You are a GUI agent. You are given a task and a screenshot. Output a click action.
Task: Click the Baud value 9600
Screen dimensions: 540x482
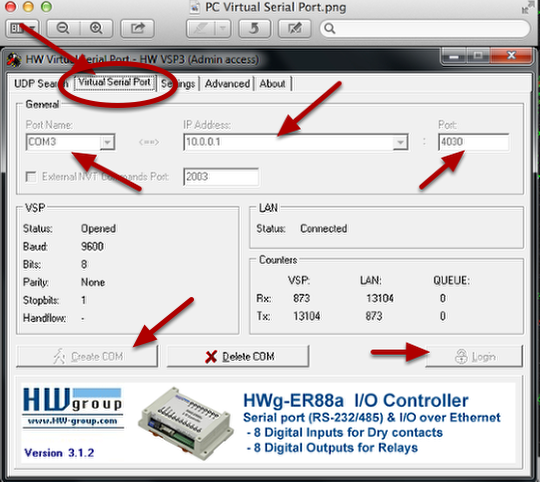click(x=92, y=247)
